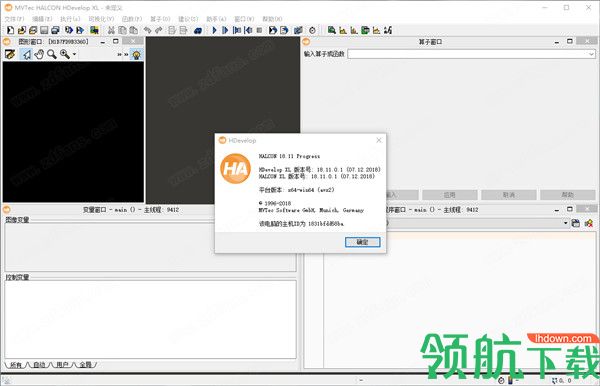Toggle the light bulb icon in graphics window
Image resolution: width=600 pixels, height=386 pixels.
[x=136, y=55]
